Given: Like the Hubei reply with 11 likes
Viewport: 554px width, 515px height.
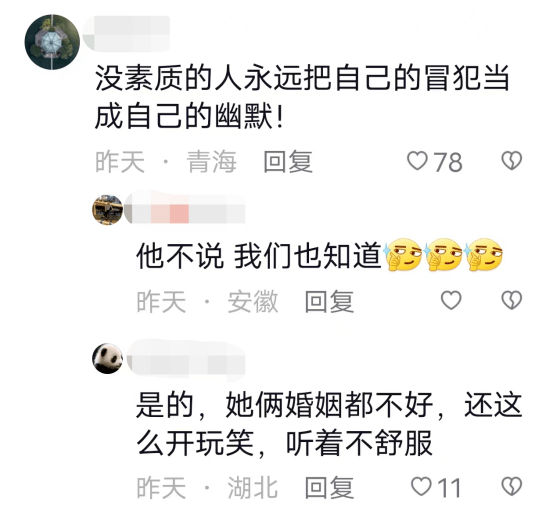Looking at the screenshot, I should (x=422, y=487).
